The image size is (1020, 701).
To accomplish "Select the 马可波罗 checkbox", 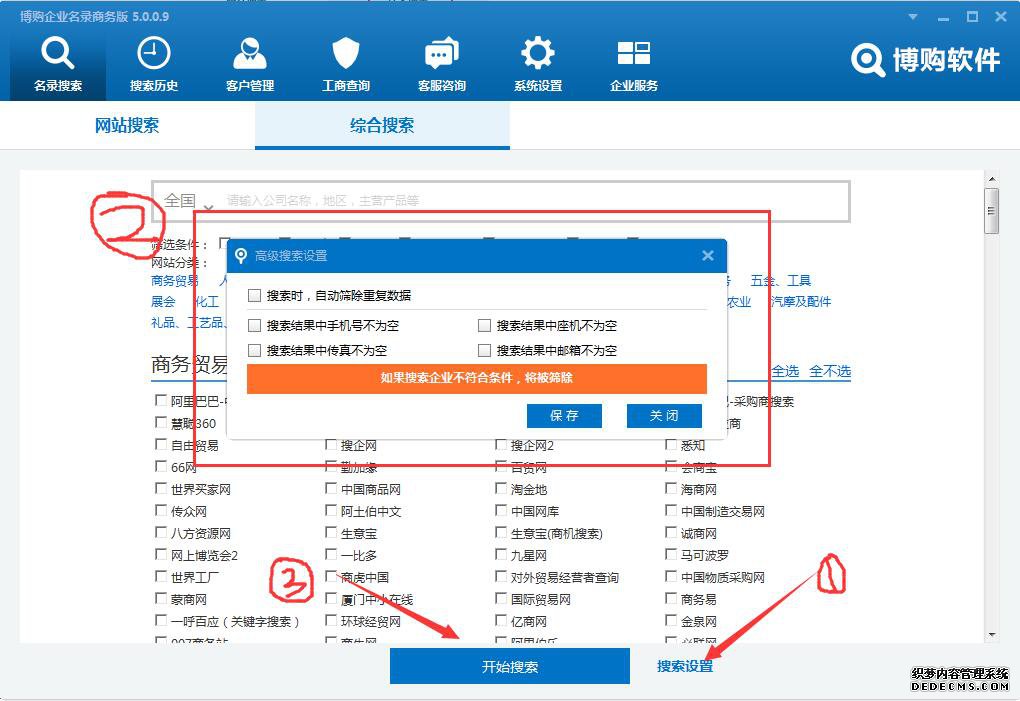I will pyautogui.click(x=671, y=555).
